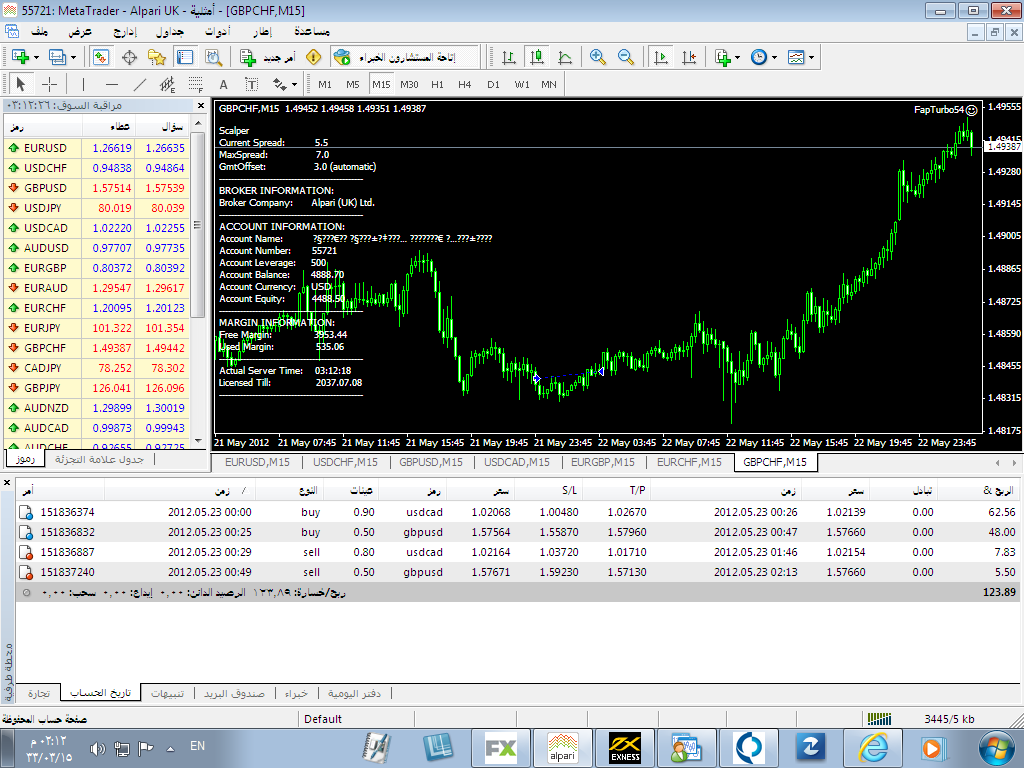
Task: Switch to USDCAD,M15 chart tab
Action: point(517,462)
